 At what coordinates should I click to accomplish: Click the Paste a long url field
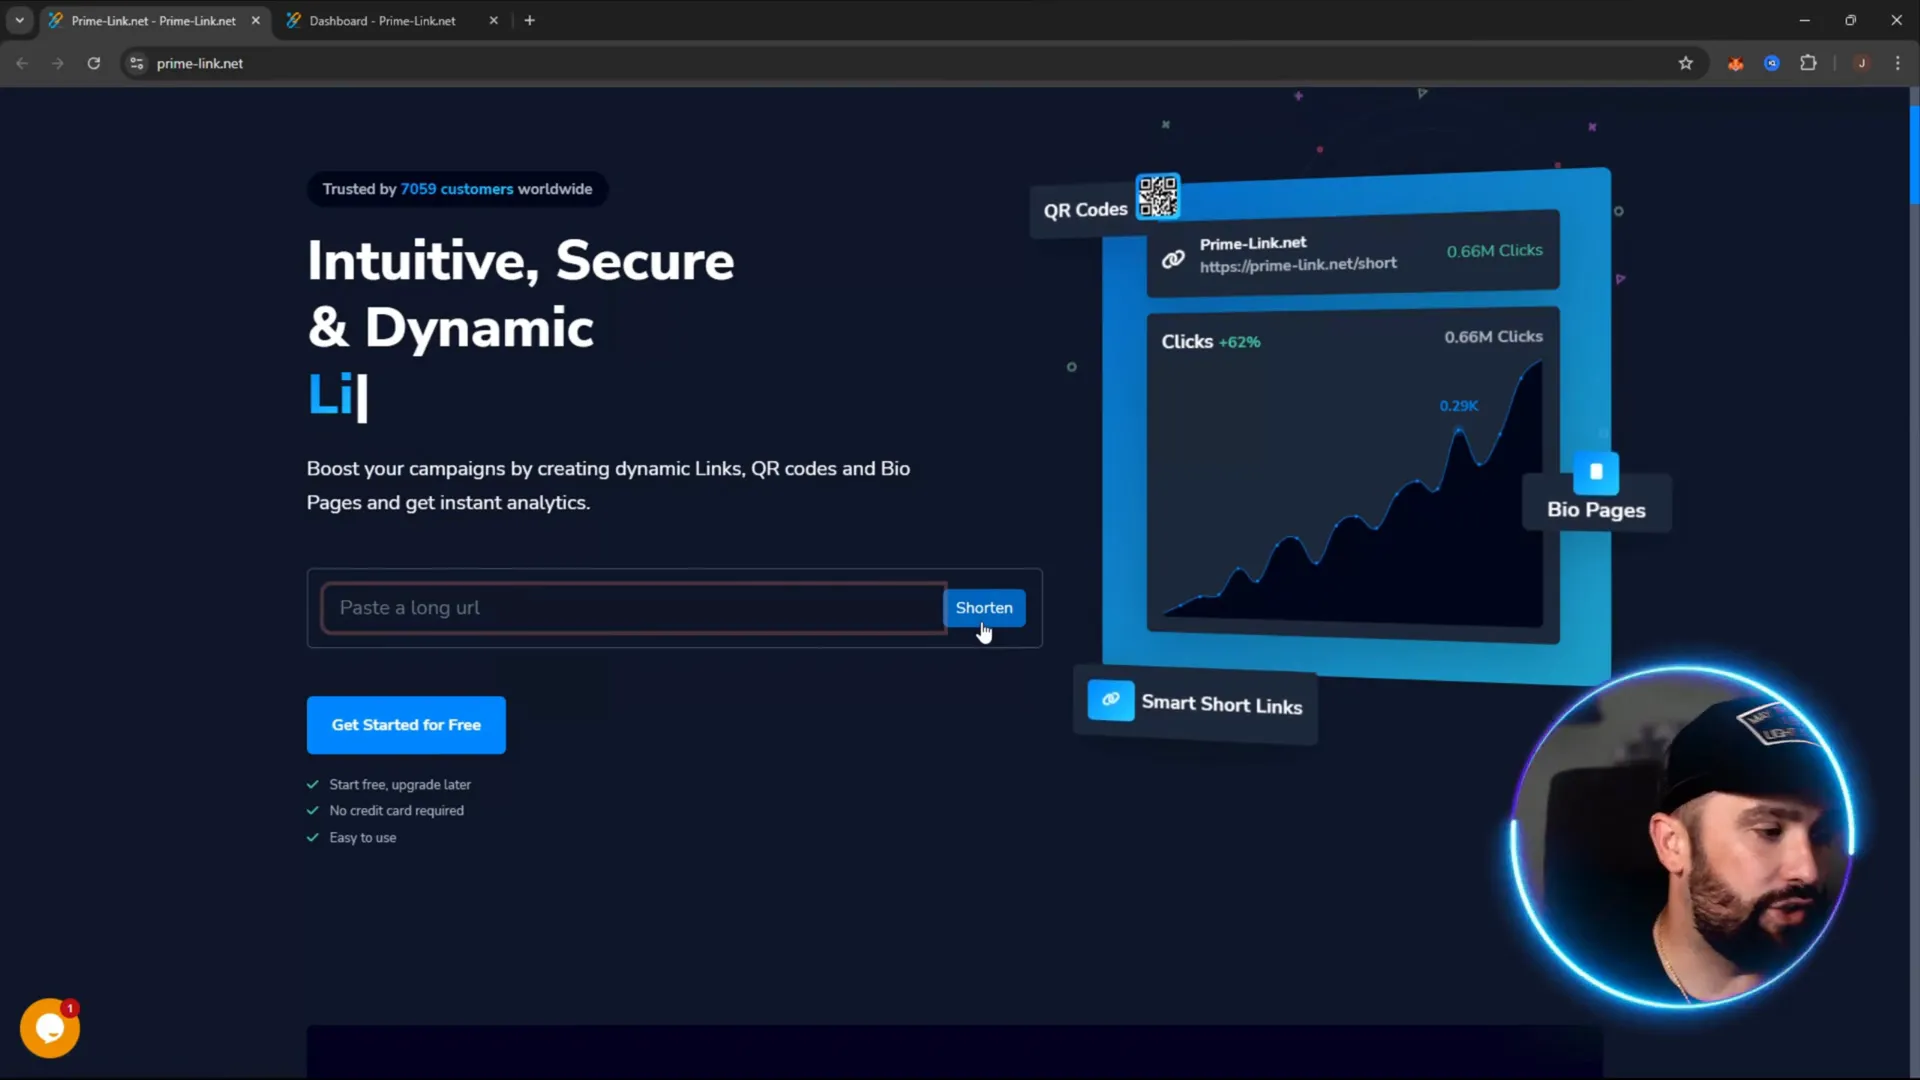(x=633, y=608)
